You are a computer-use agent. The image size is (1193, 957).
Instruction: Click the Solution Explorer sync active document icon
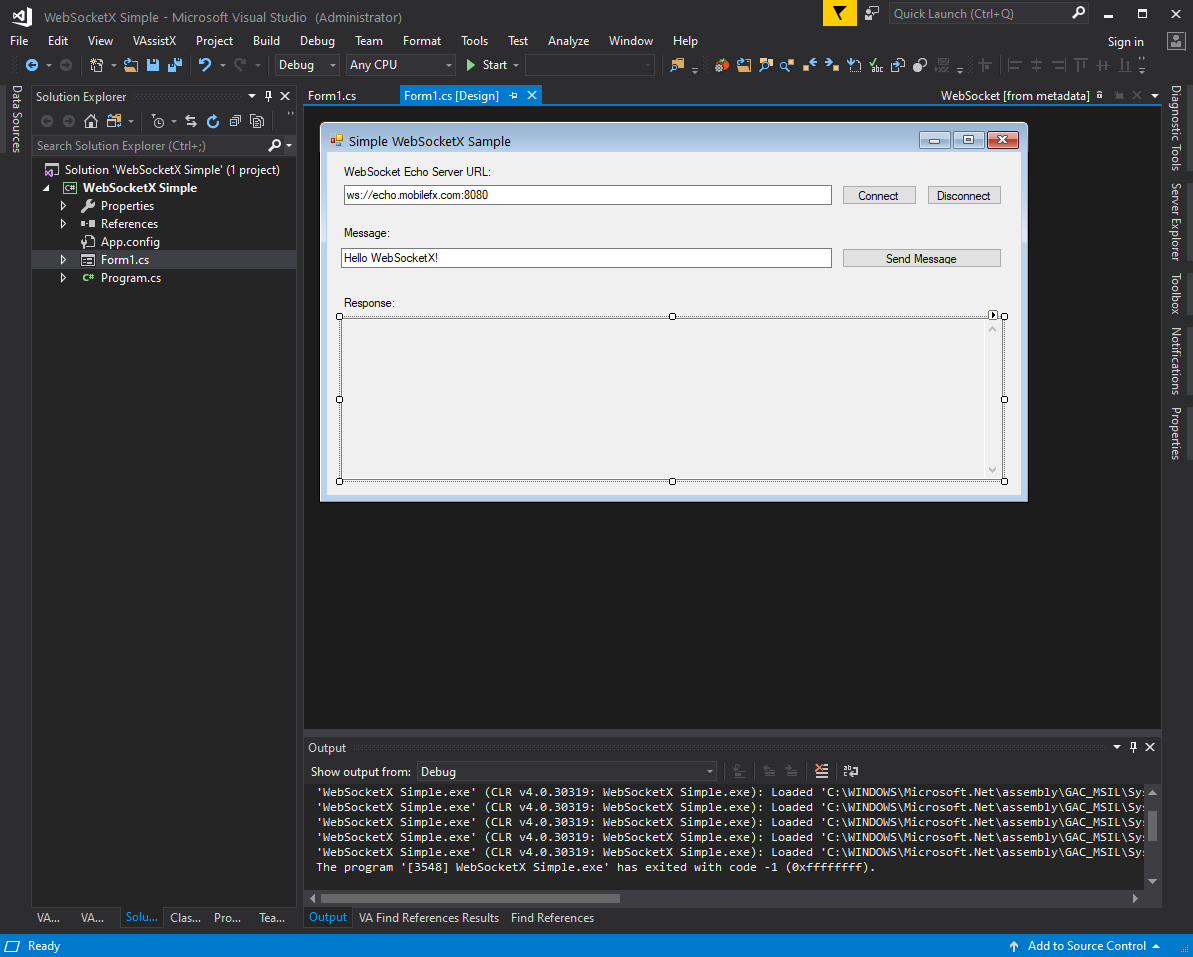coord(191,121)
